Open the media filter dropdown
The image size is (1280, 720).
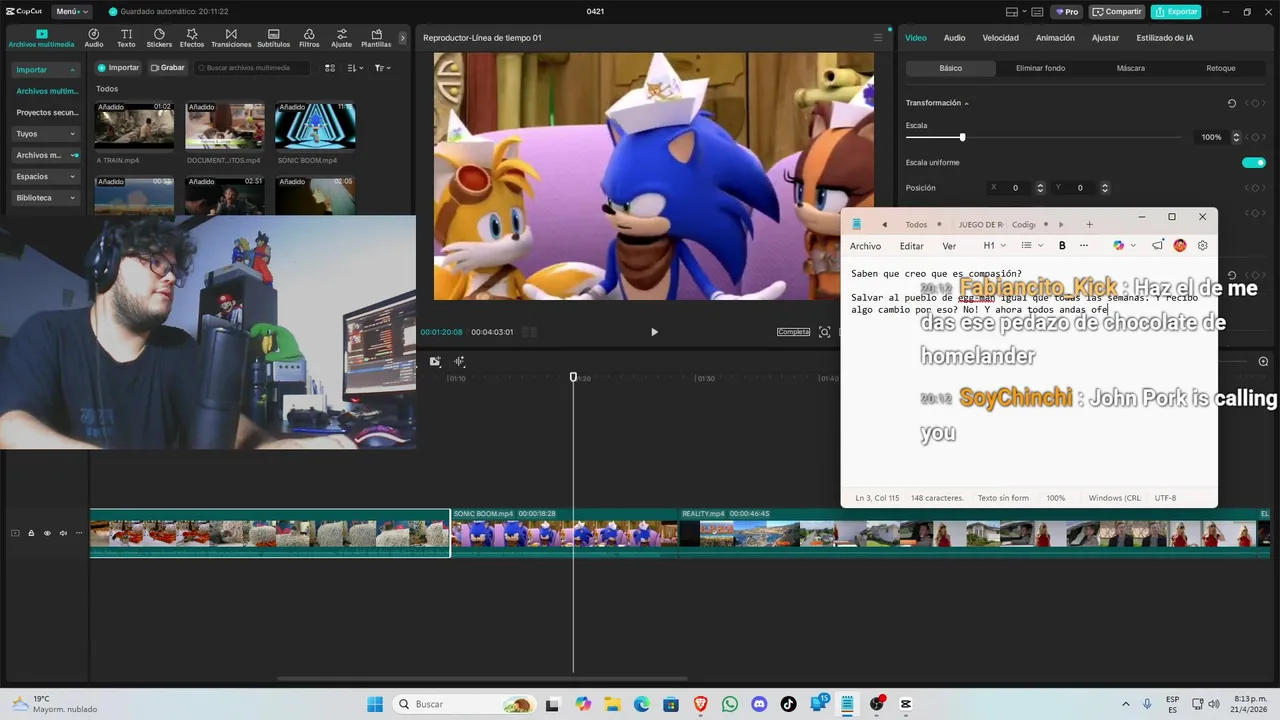point(383,68)
